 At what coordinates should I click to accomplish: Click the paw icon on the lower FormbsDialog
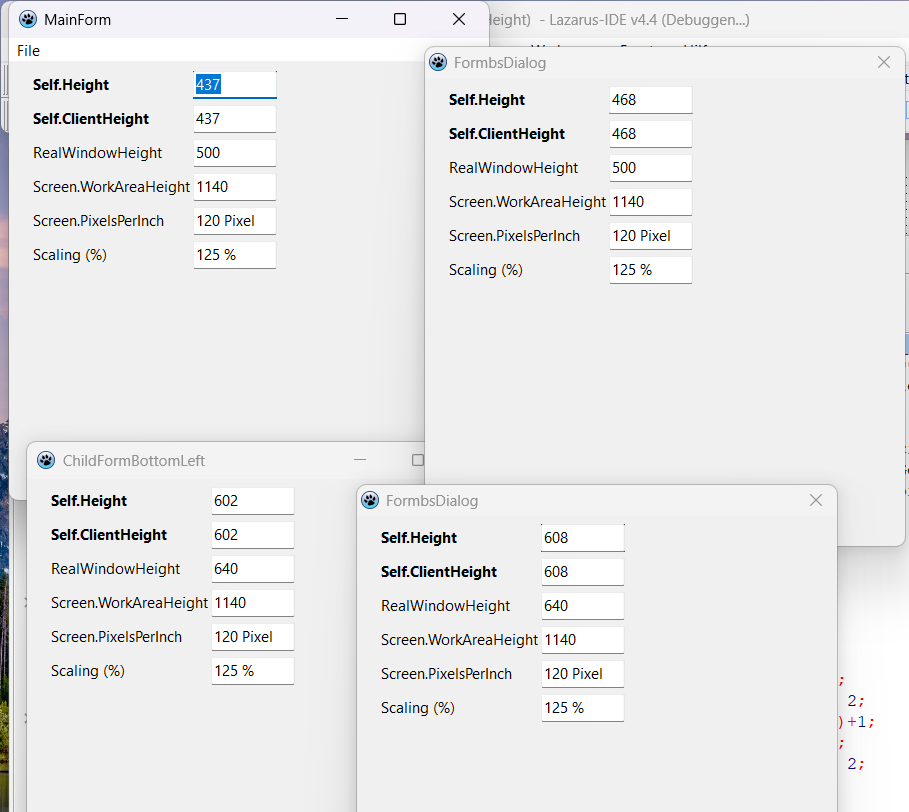[x=370, y=500]
